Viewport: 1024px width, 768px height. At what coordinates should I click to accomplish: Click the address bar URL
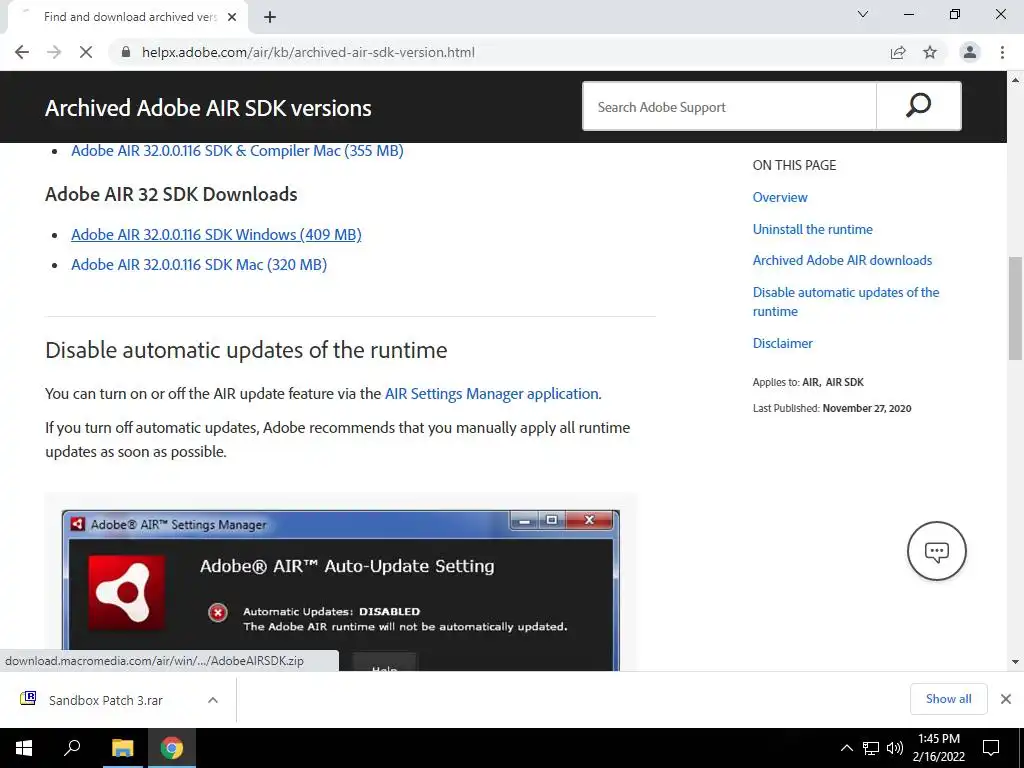point(308,52)
